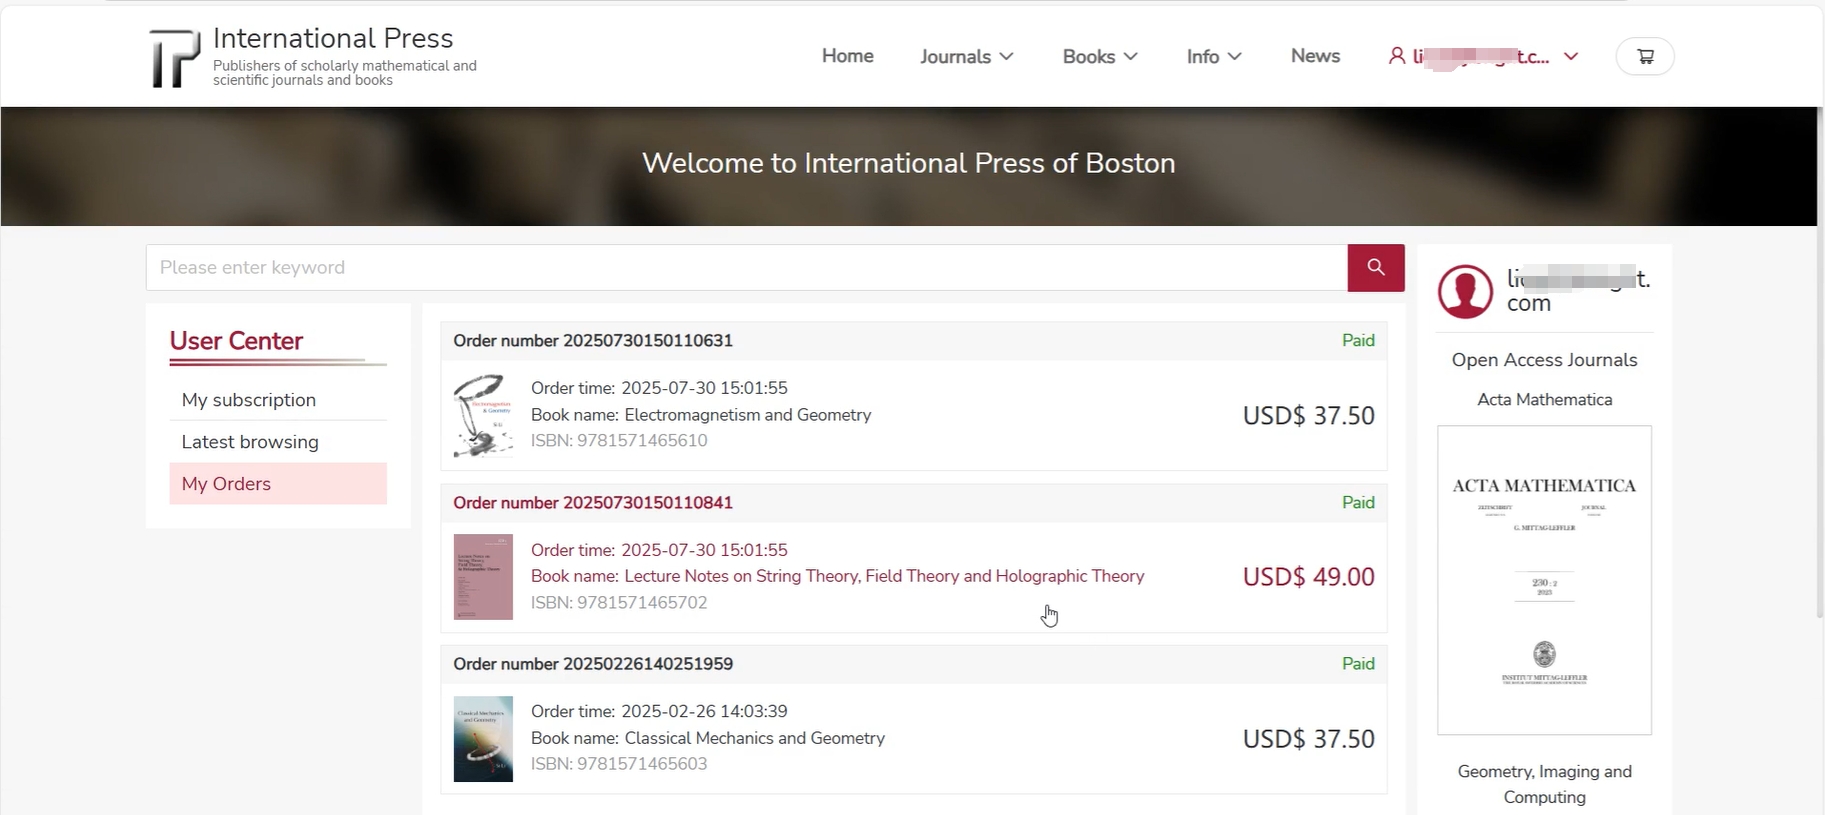Click Order number 20250730150110841
The height and width of the screenshot is (815, 1825).
click(593, 503)
